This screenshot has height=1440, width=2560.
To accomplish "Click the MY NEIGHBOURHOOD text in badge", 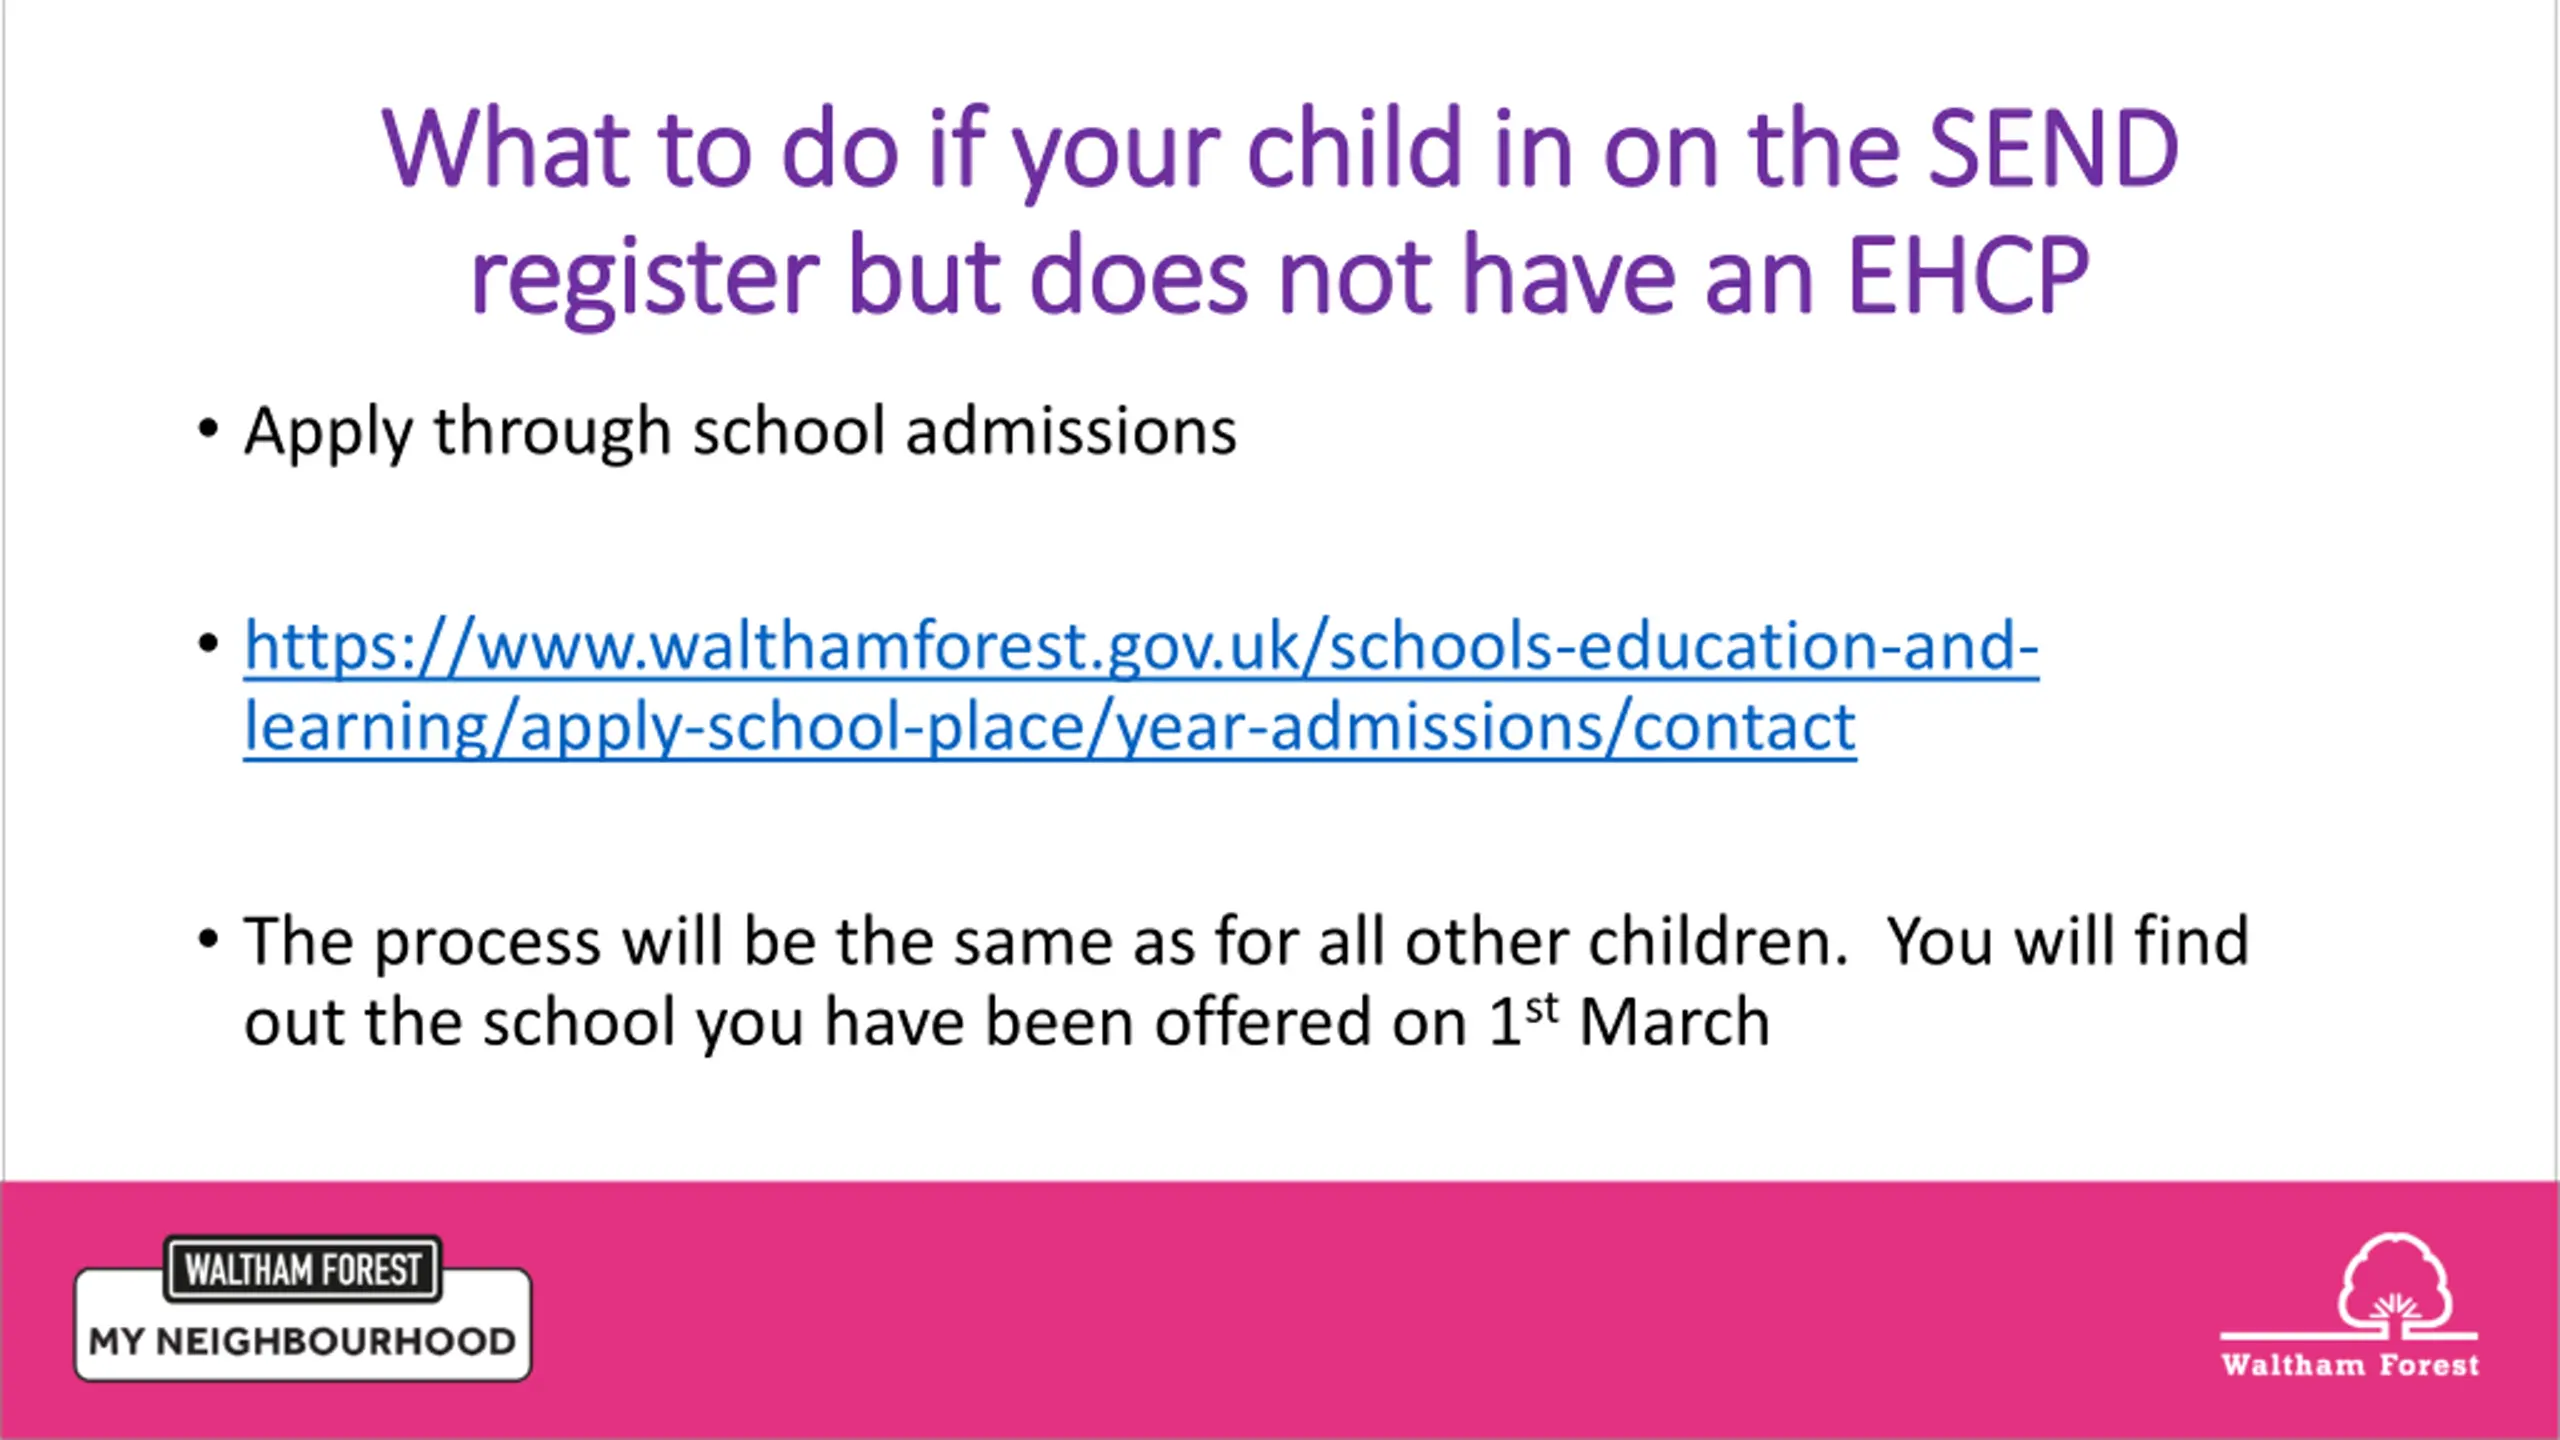I will point(302,1341).
